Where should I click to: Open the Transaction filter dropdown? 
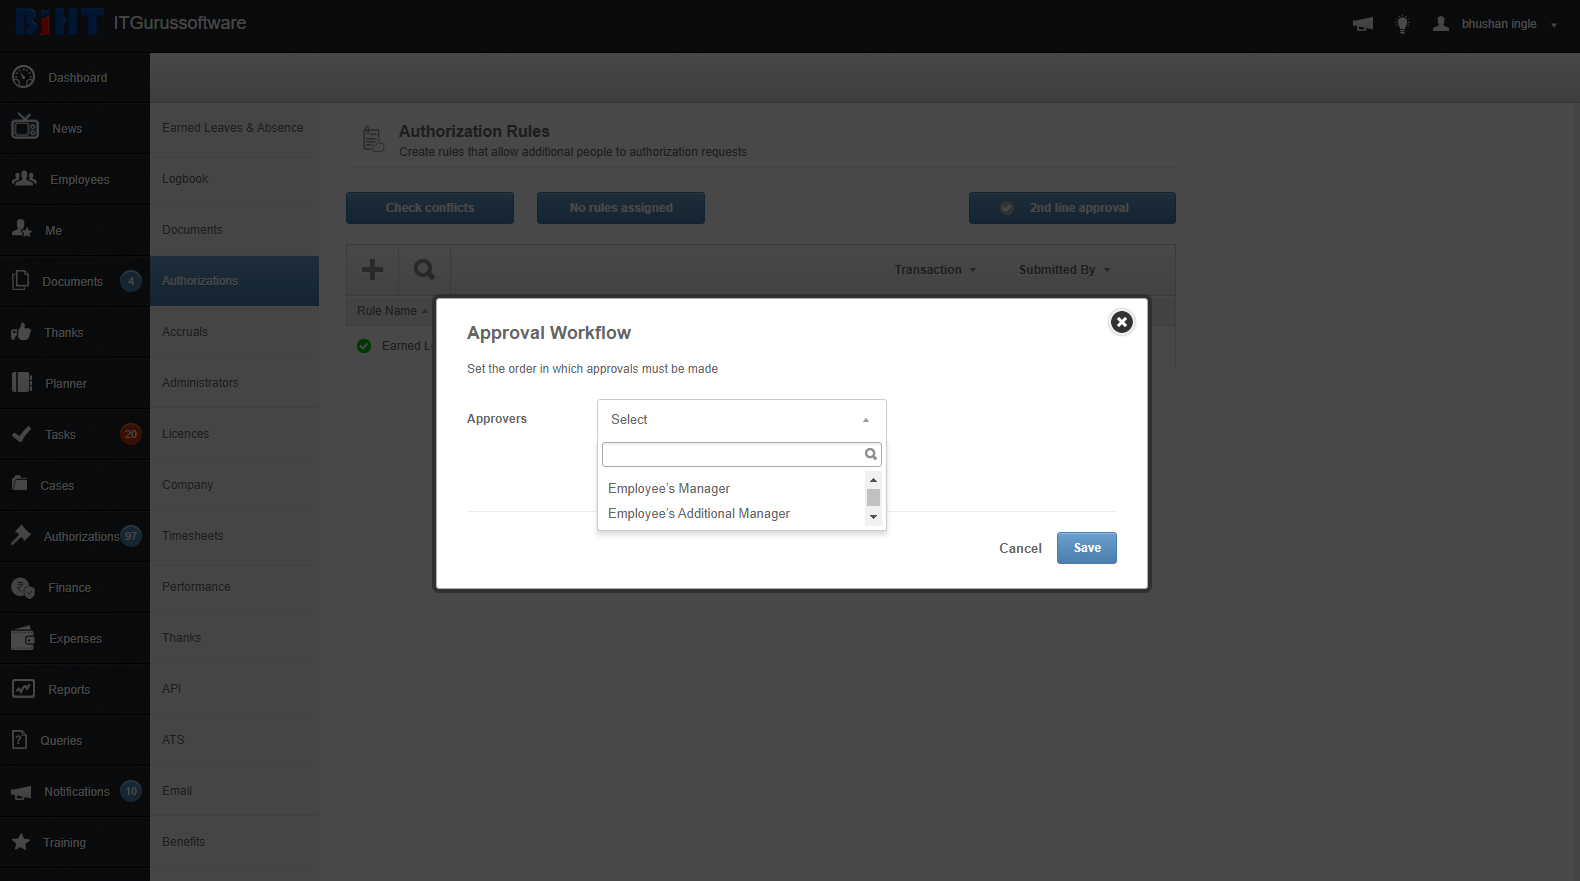pos(935,270)
